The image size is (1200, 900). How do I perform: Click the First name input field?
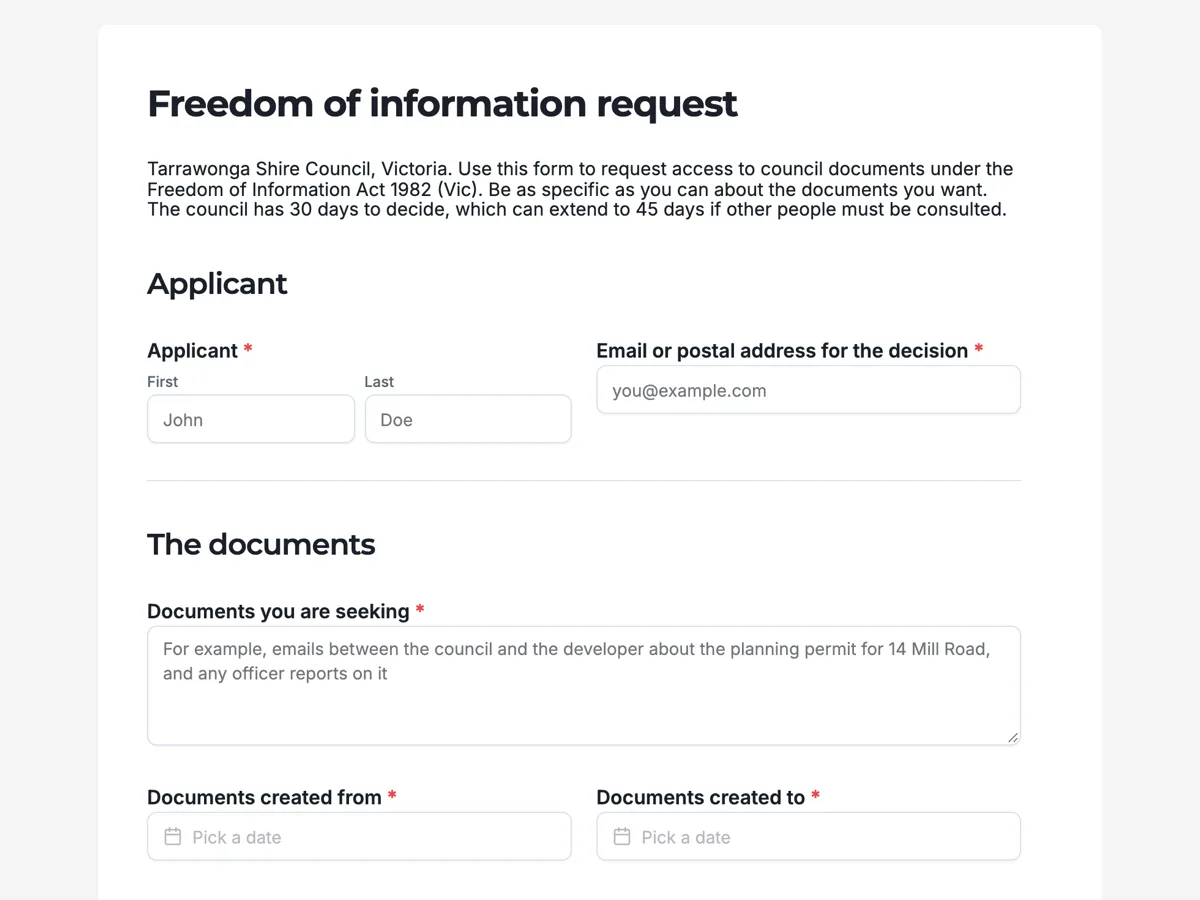point(251,419)
